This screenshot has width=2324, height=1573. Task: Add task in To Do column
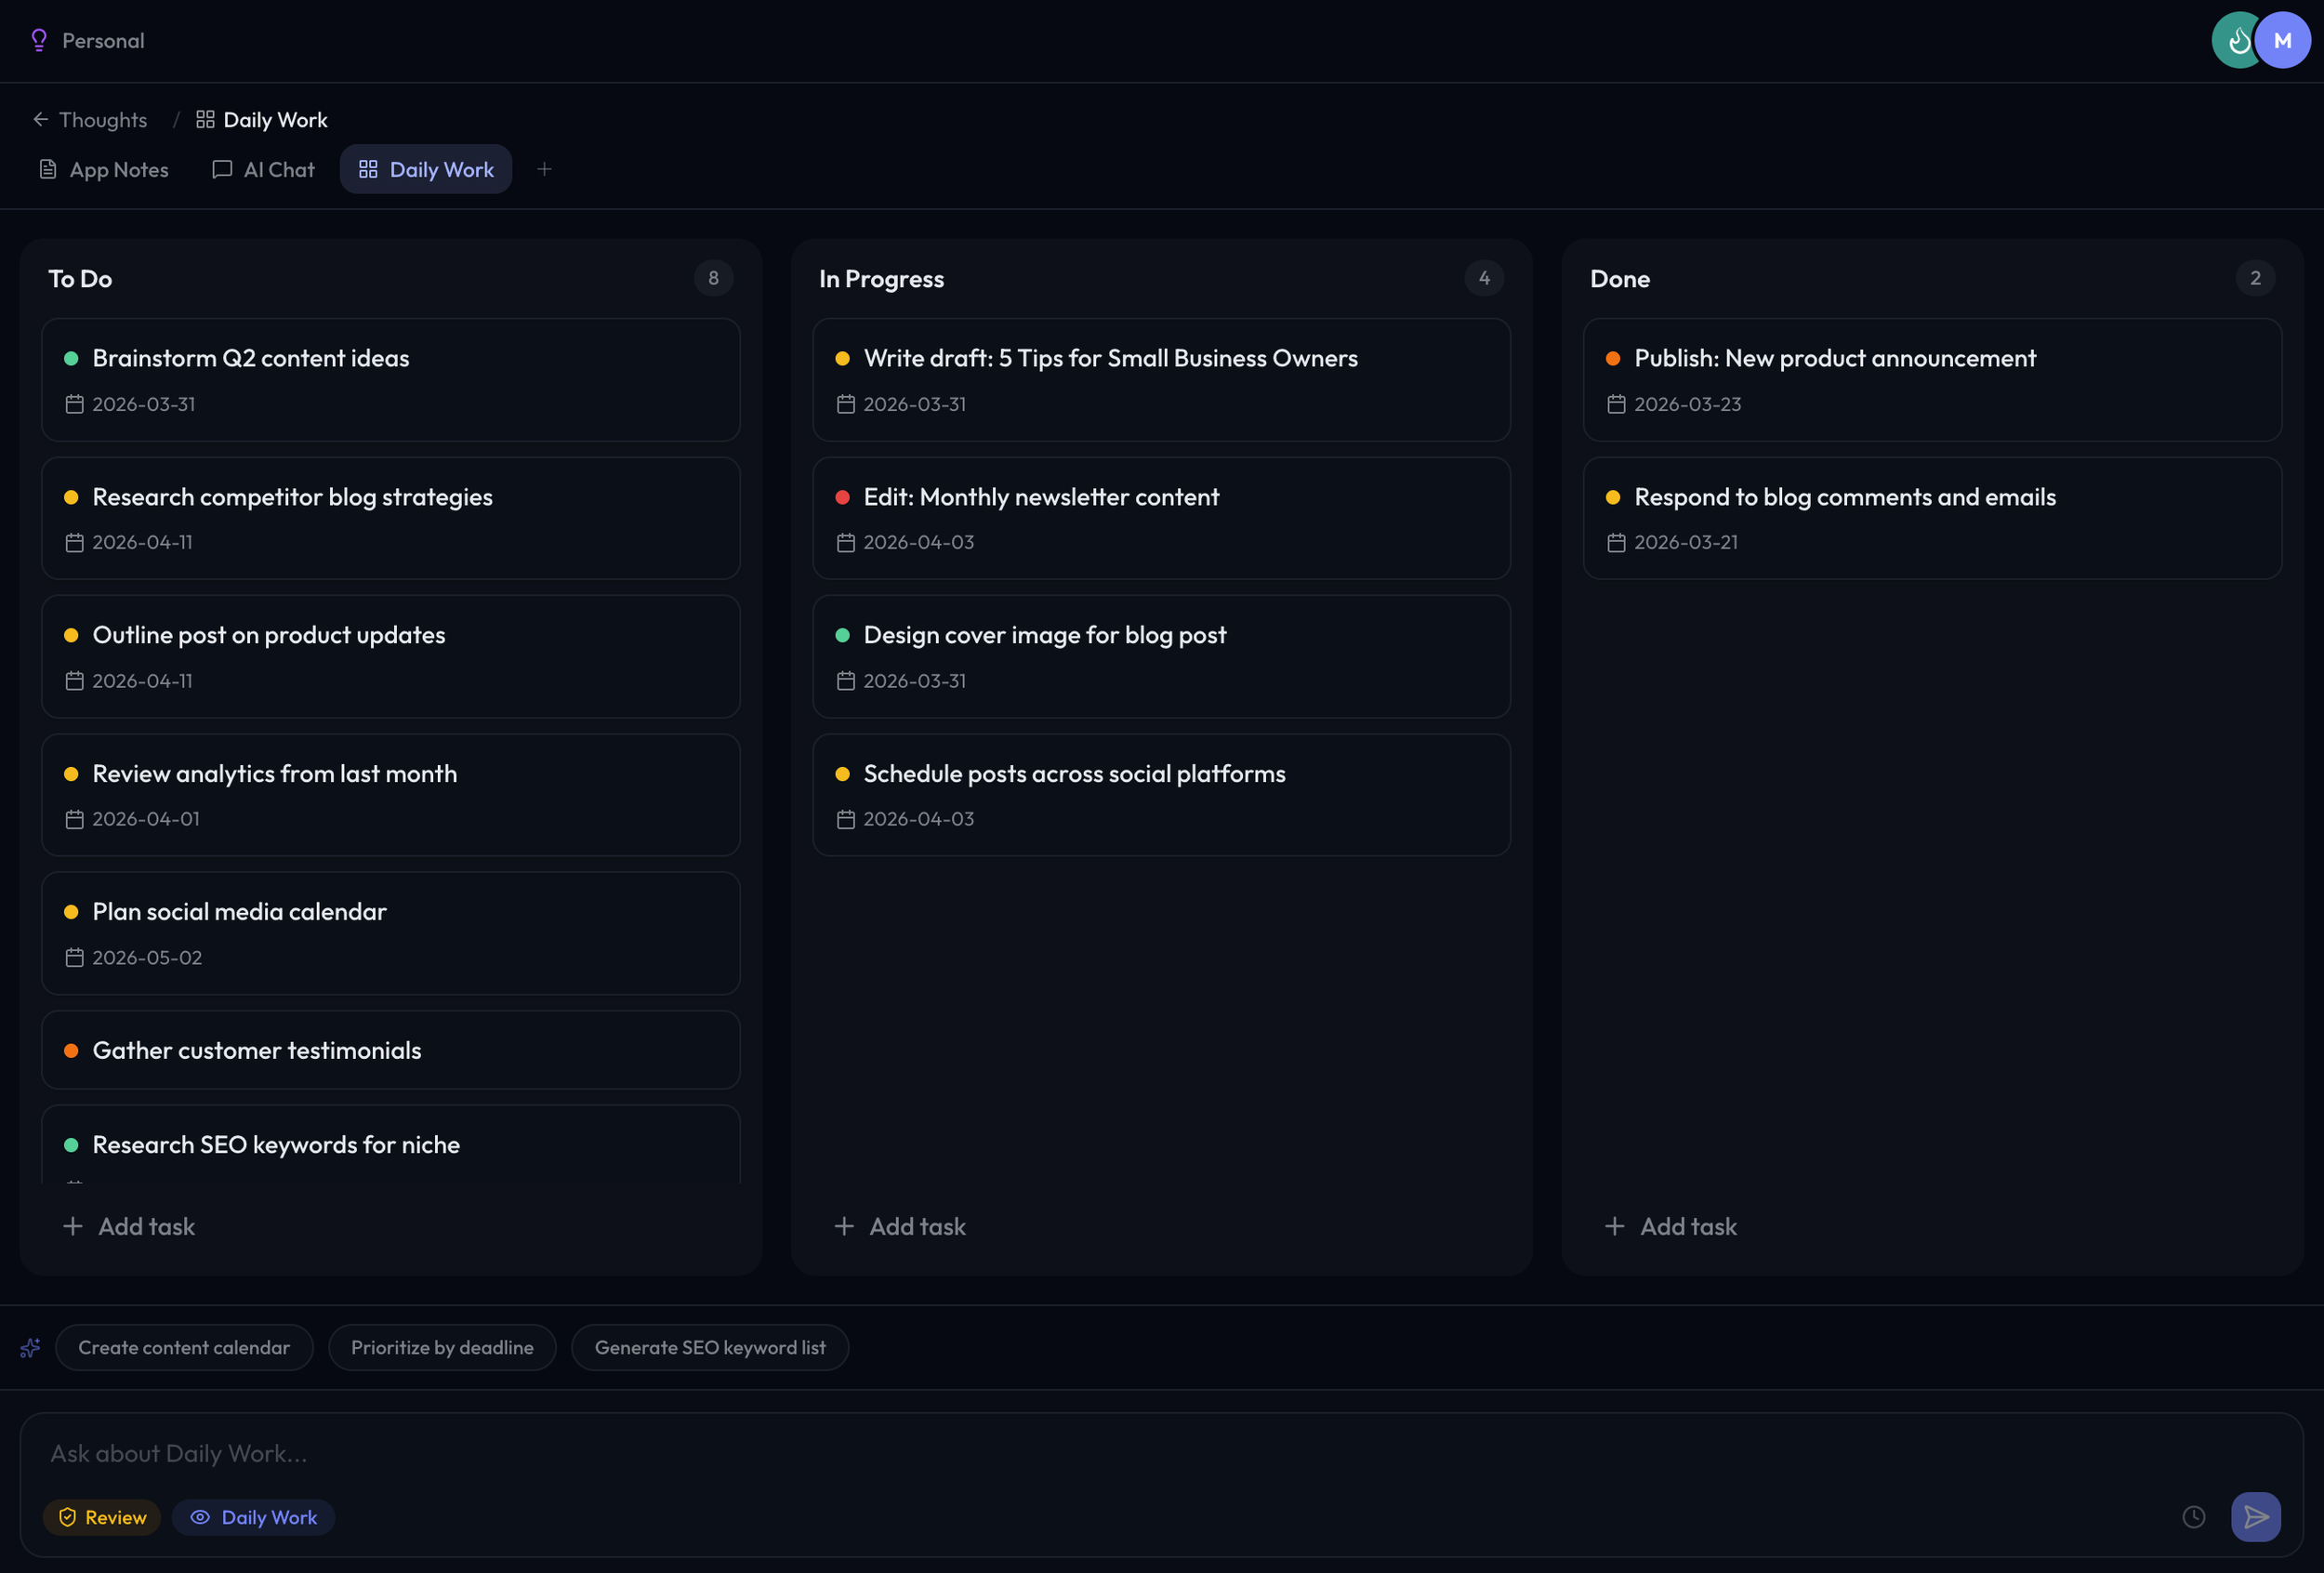tap(130, 1226)
